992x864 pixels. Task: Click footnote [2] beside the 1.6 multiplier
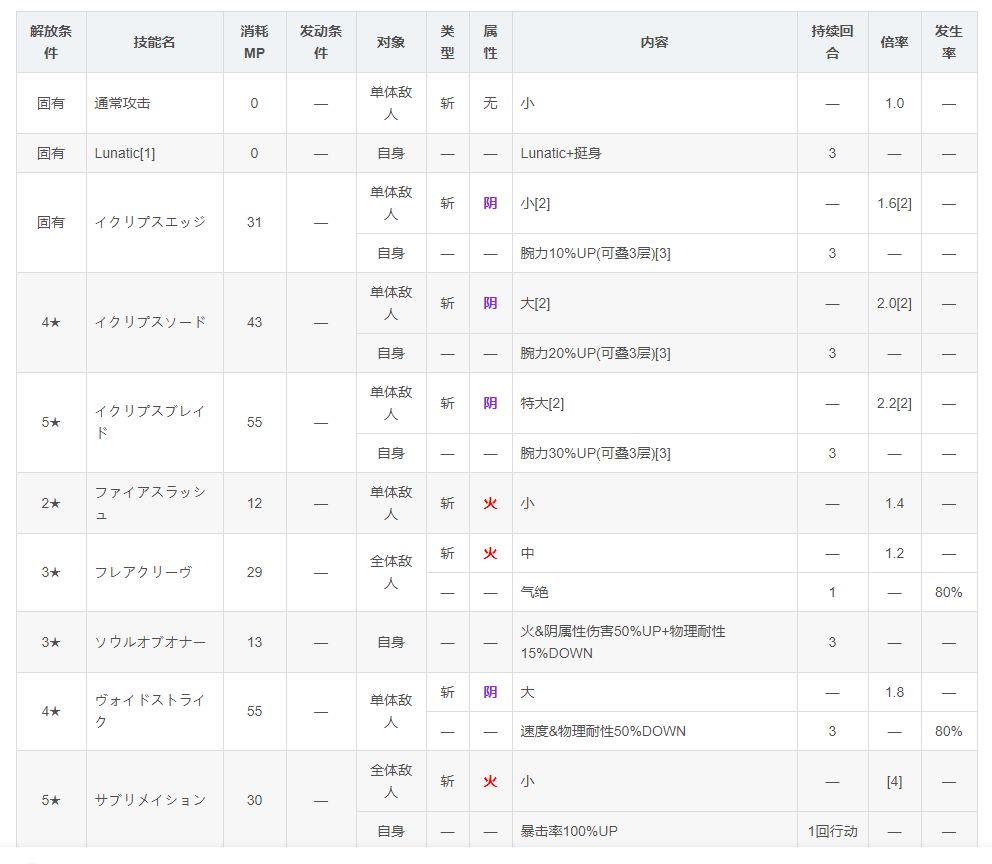[x=903, y=203]
